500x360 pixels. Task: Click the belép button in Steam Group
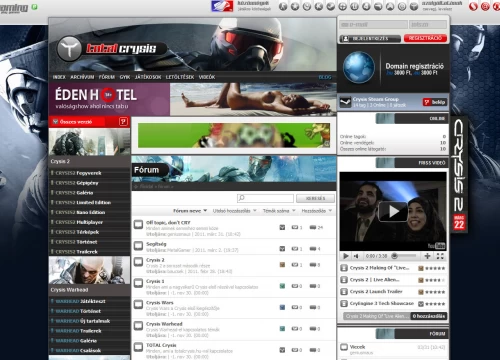(x=435, y=102)
